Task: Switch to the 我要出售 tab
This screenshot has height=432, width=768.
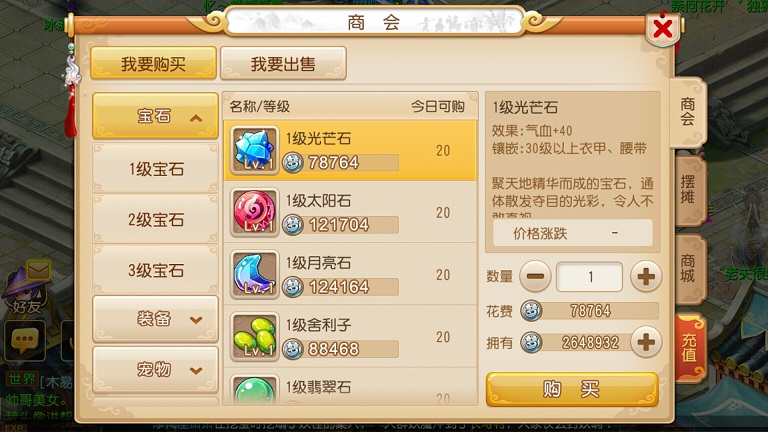Action: [284, 64]
